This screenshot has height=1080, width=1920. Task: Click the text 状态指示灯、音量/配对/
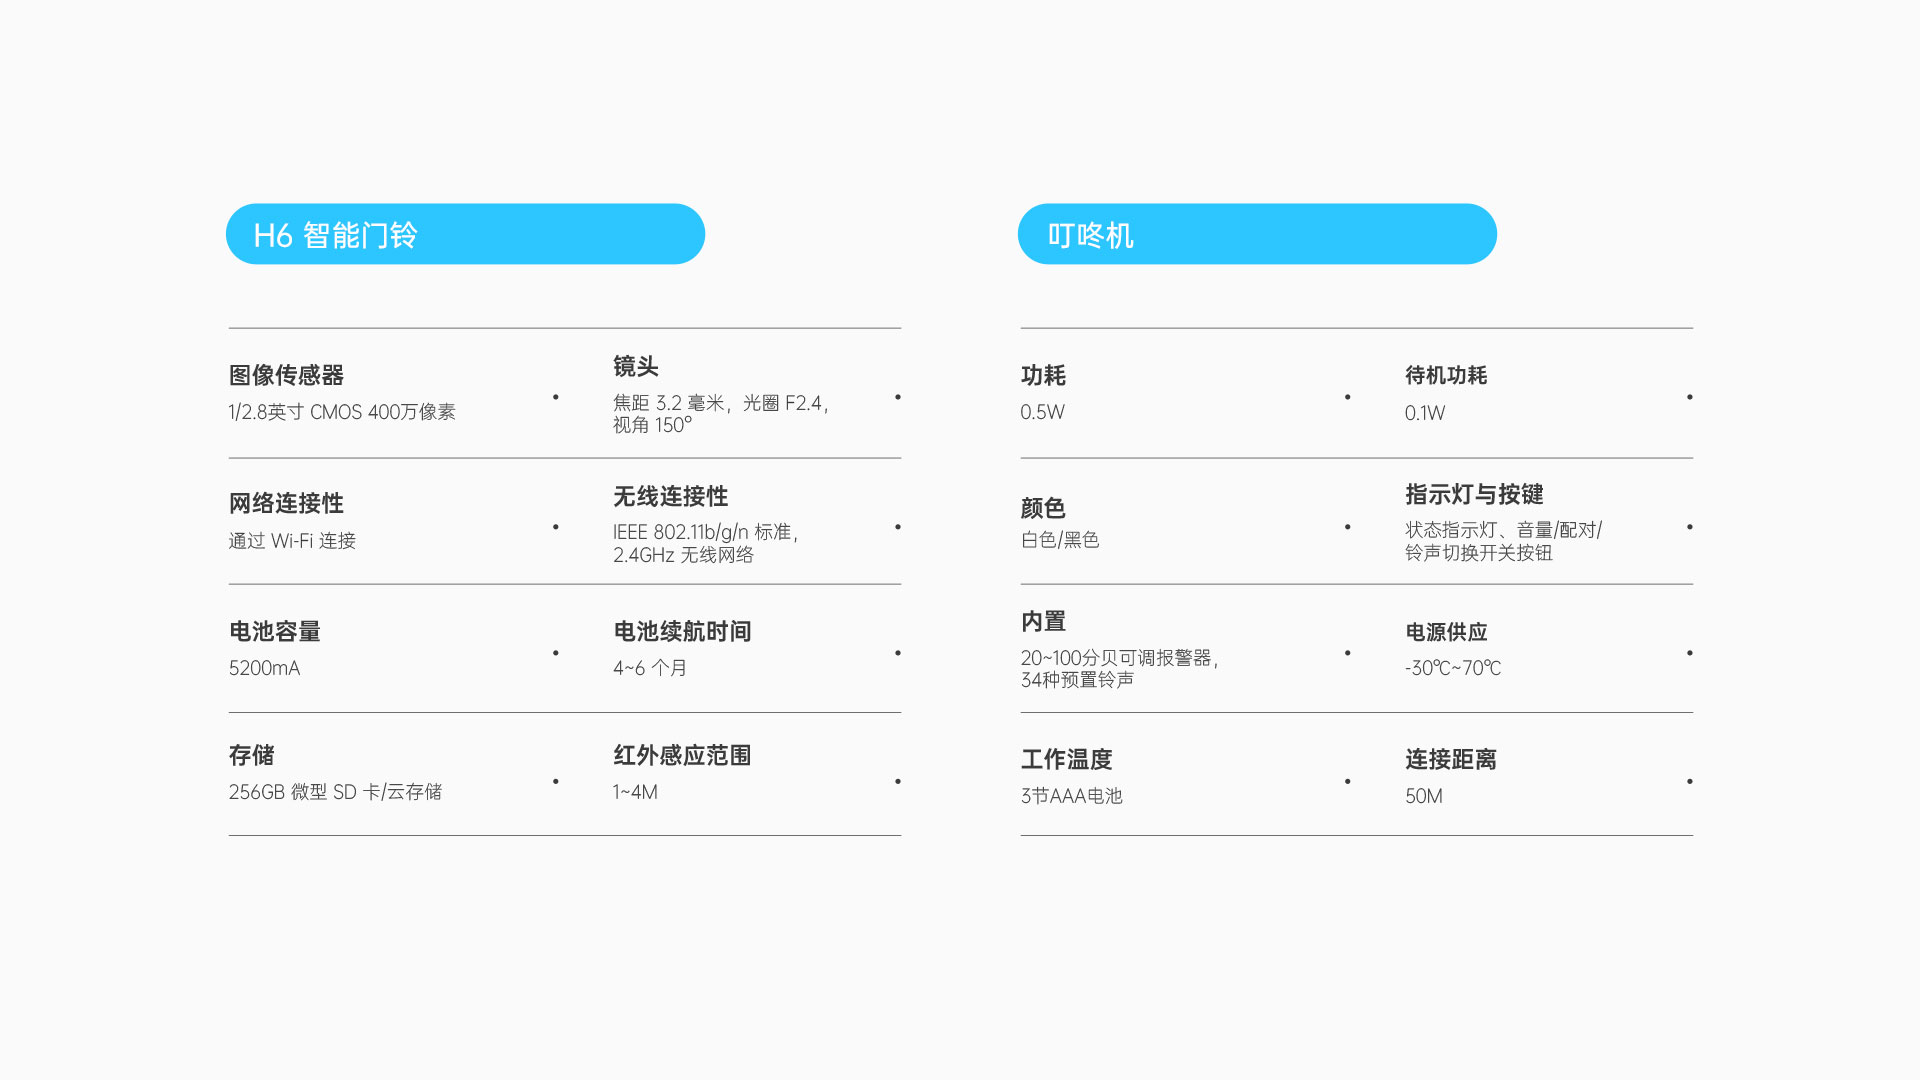(1503, 530)
